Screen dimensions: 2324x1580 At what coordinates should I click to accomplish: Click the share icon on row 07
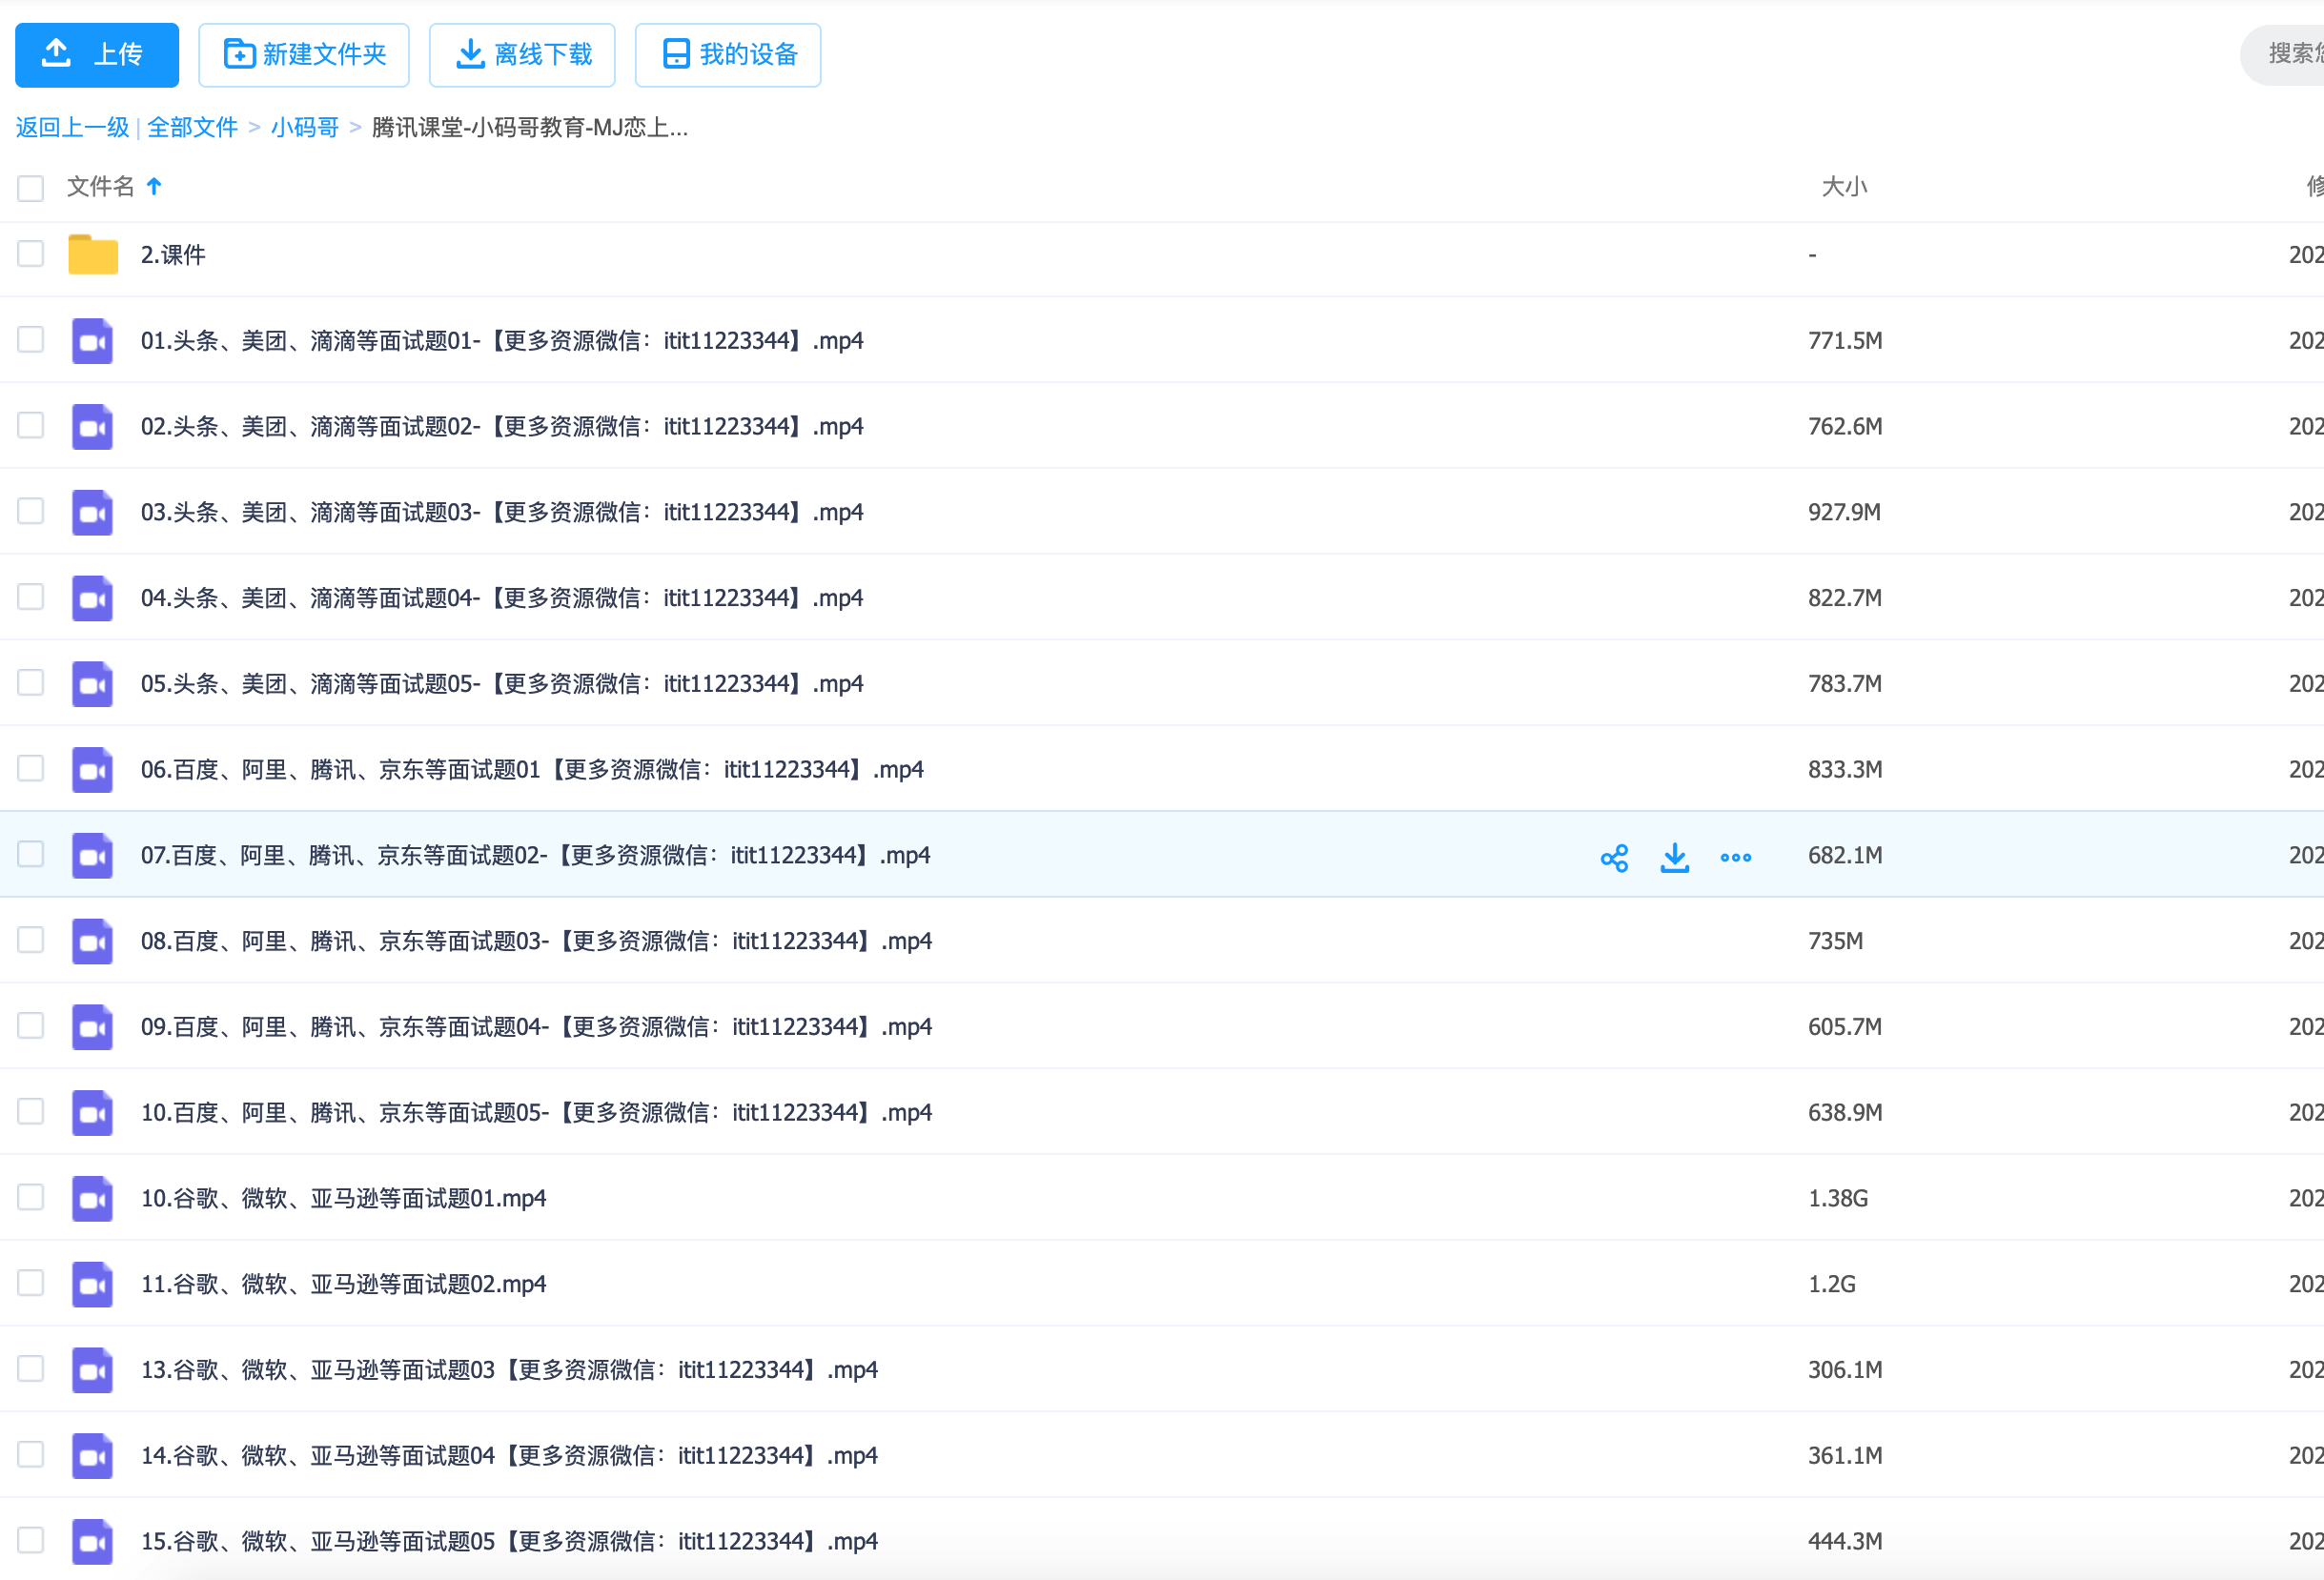1614,857
